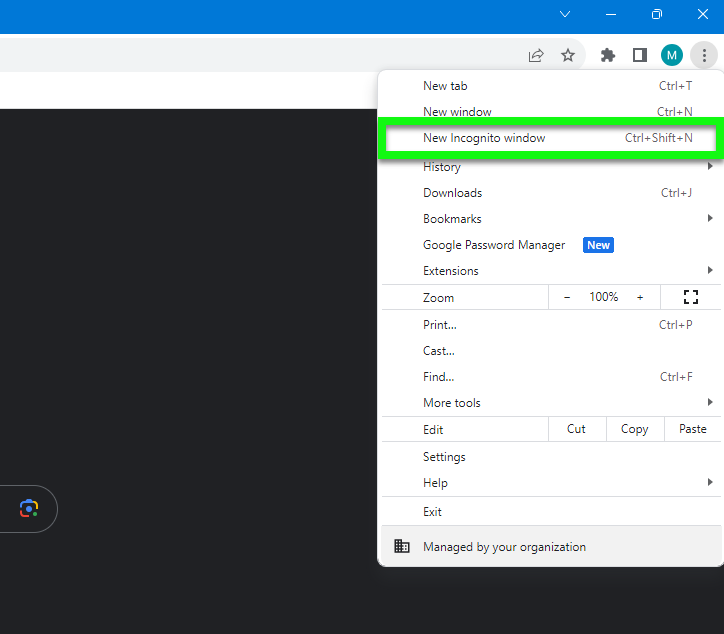This screenshot has height=634, width=724.
Task: Click the fullscreen icon in Zoom row
Action: [x=690, y=297]
